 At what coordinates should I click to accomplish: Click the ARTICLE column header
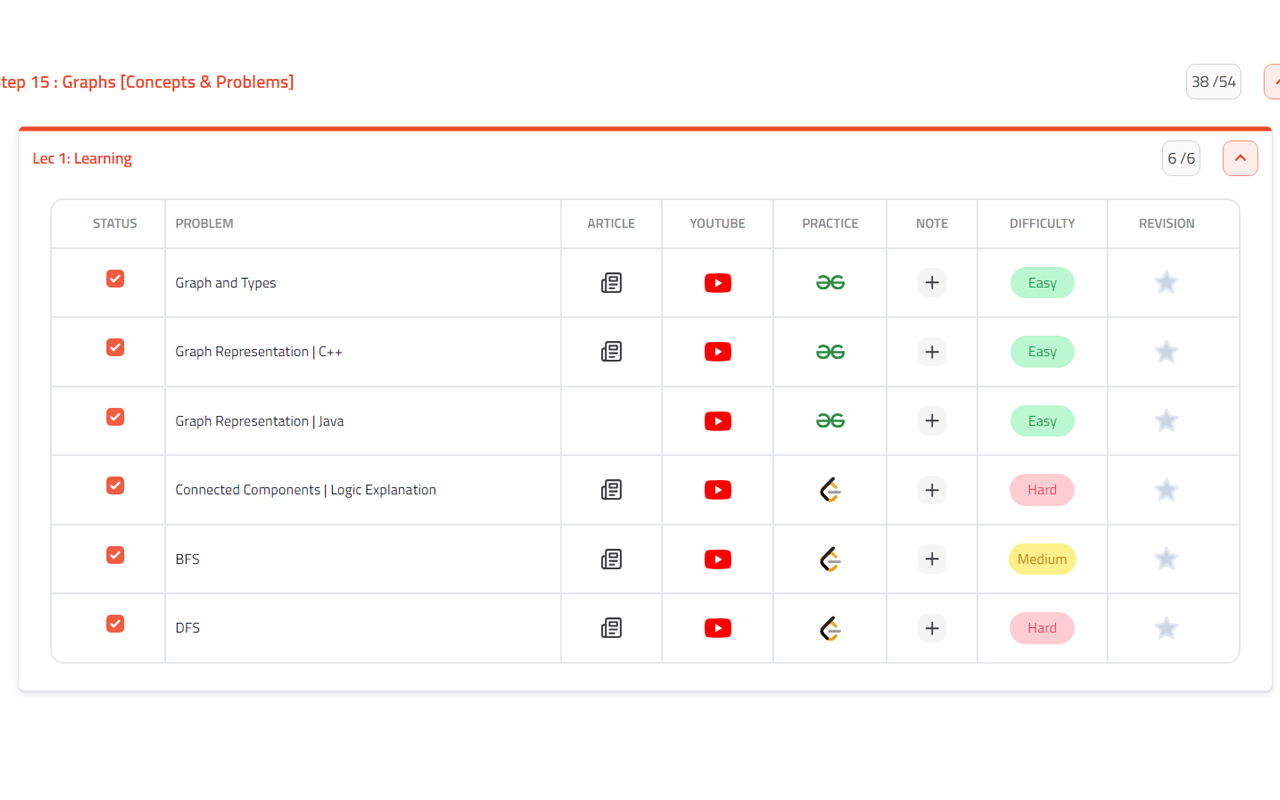pos(611,223)
